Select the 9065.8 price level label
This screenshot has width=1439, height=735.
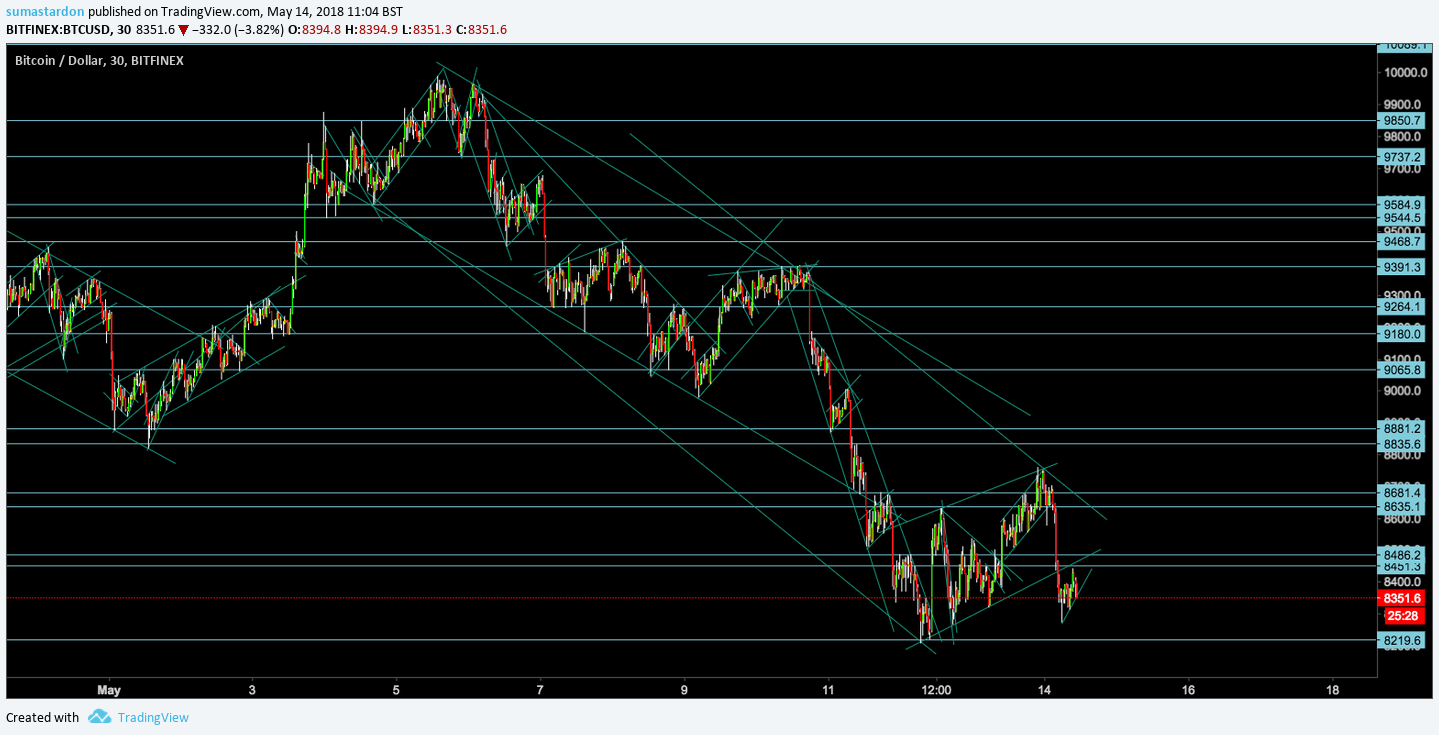tap(1402, 370)
